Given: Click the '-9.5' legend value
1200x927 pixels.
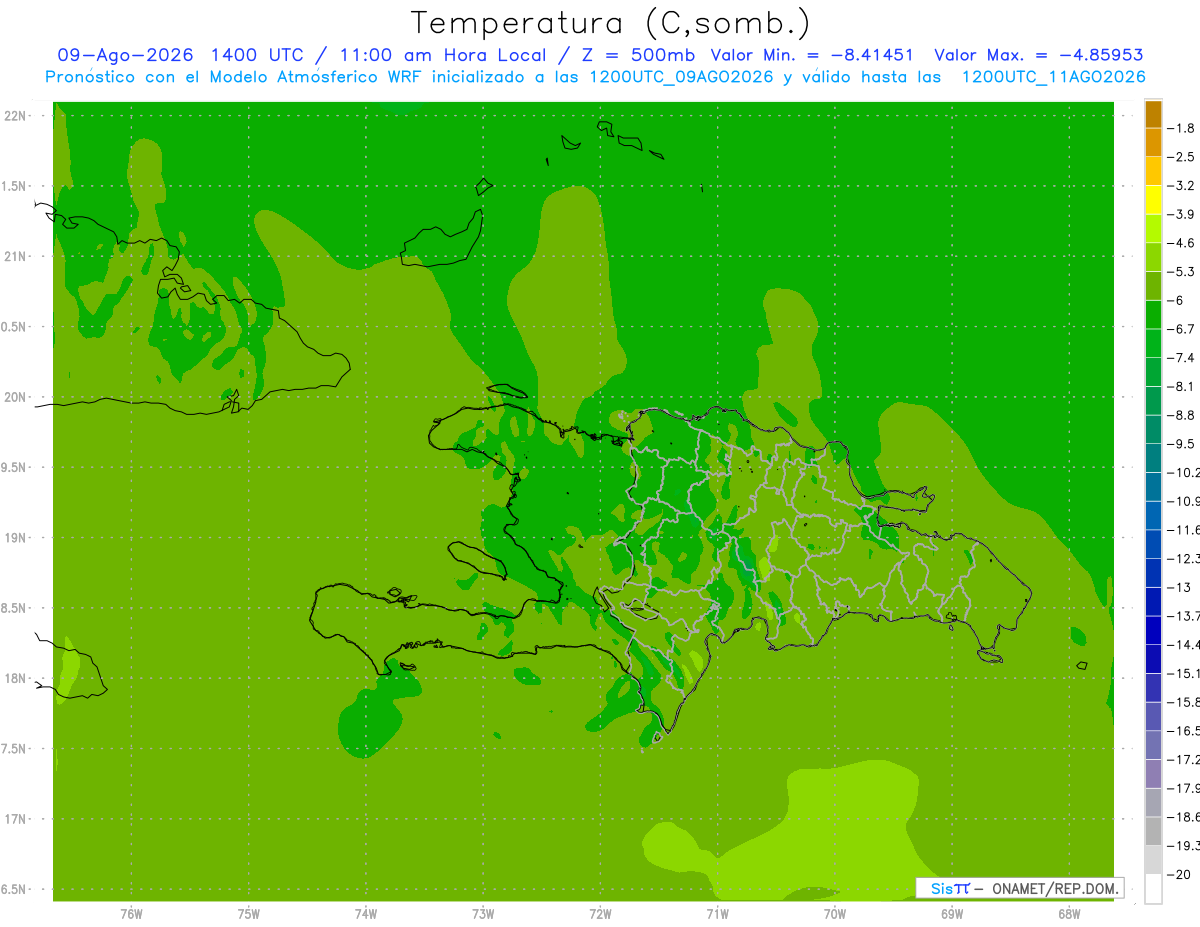Looking at the screenshot, I should (1182, 443).
